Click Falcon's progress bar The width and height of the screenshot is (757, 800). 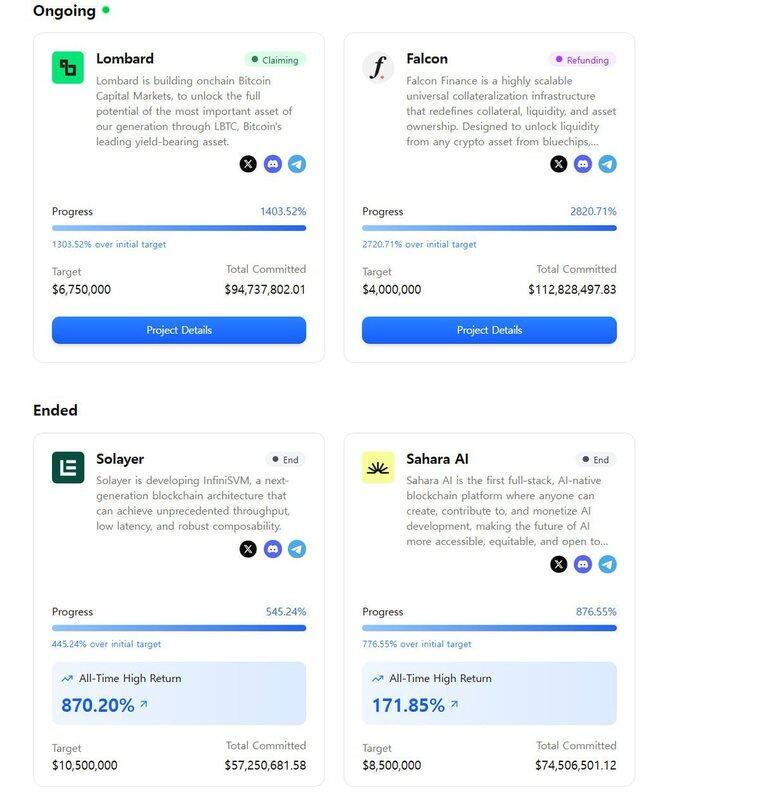tap(489, 228)
